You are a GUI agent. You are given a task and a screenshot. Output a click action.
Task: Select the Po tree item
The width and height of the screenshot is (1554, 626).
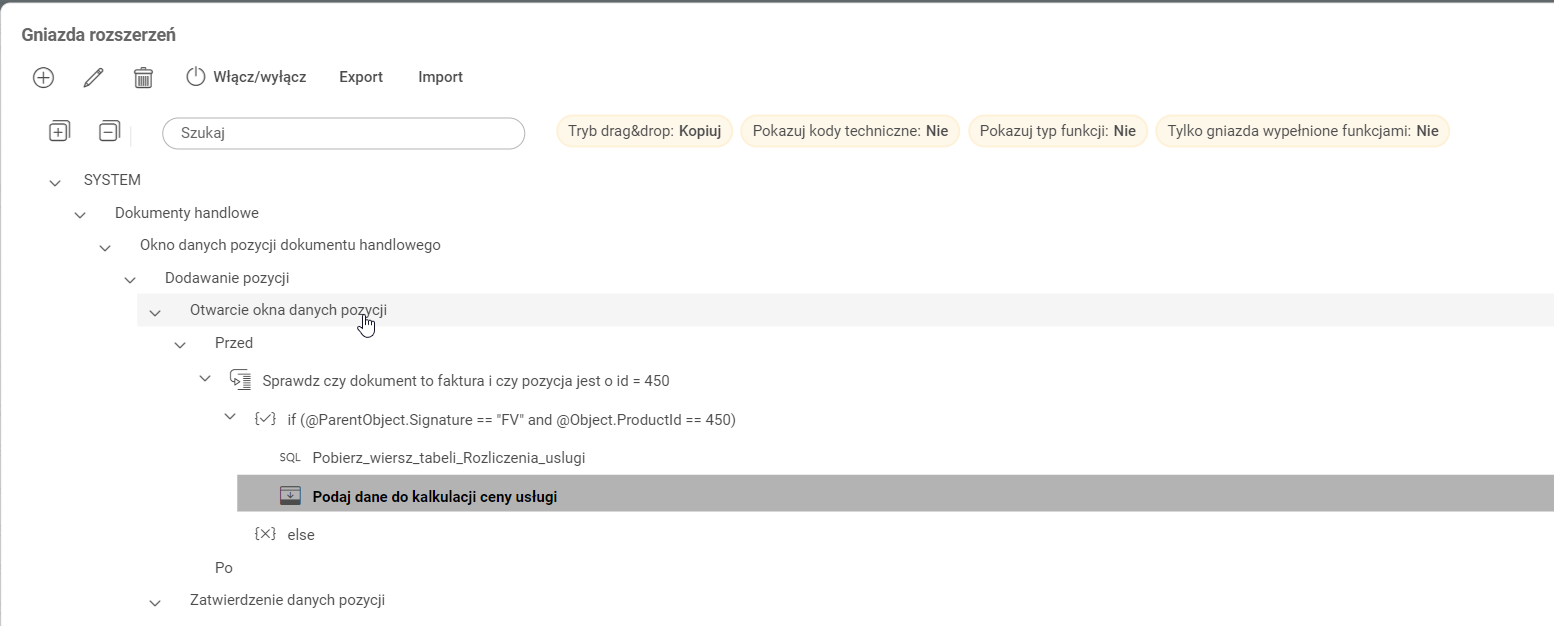click(224, 568)
